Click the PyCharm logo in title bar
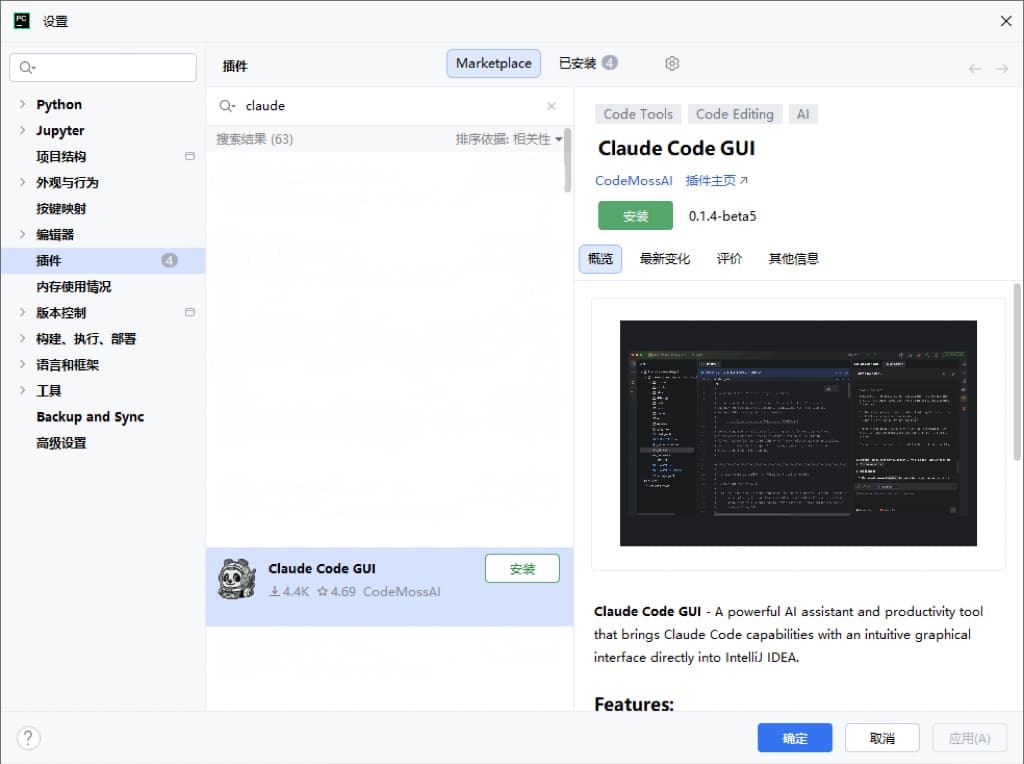The image size is (1024, 764). click(21, 21)
